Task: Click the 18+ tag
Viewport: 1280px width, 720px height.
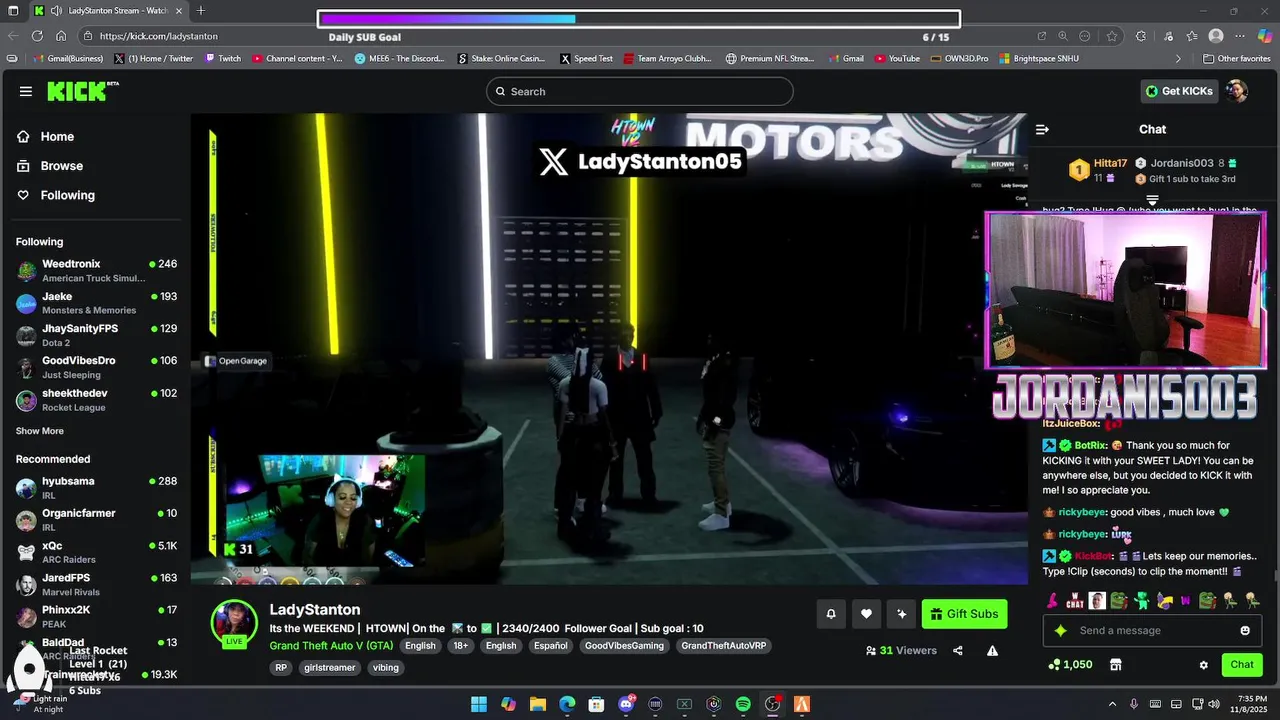Action: click(460, 646)
